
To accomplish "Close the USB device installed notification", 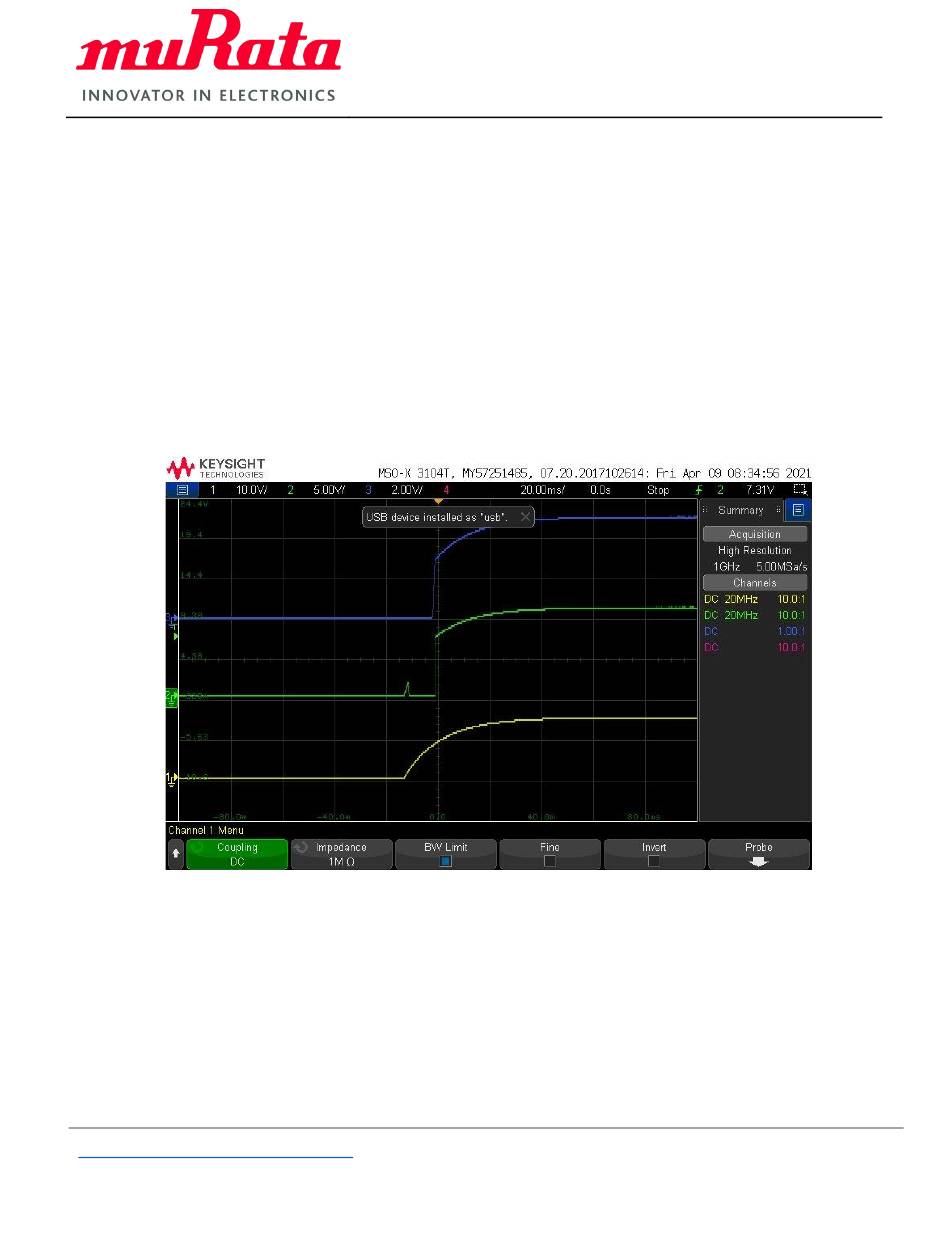I will point(525,517).
